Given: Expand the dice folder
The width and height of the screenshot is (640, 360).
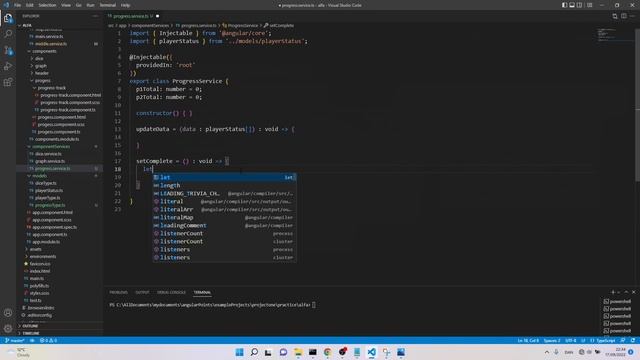Looking at the screenshot, I should 39,58.
